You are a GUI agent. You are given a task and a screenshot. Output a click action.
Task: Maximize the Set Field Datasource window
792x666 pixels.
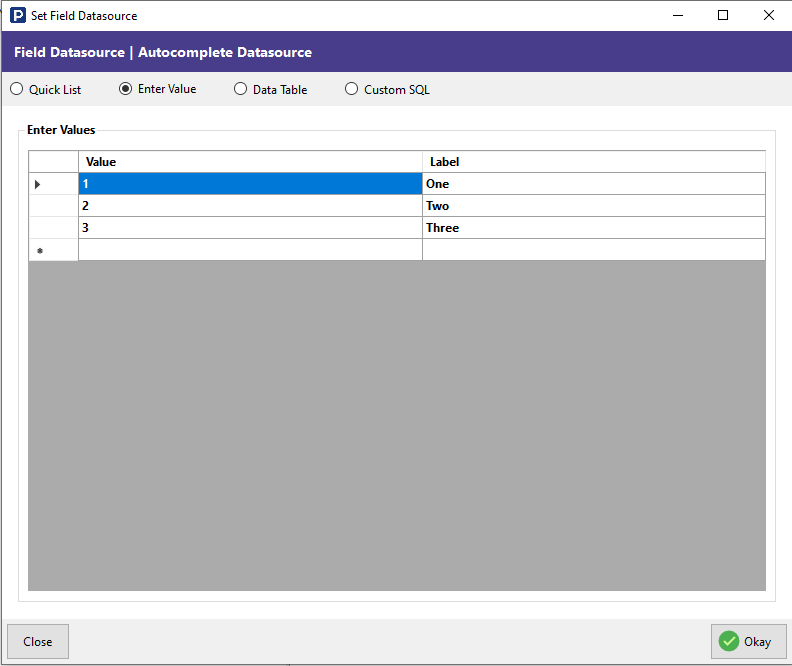(x=723, y=16)
